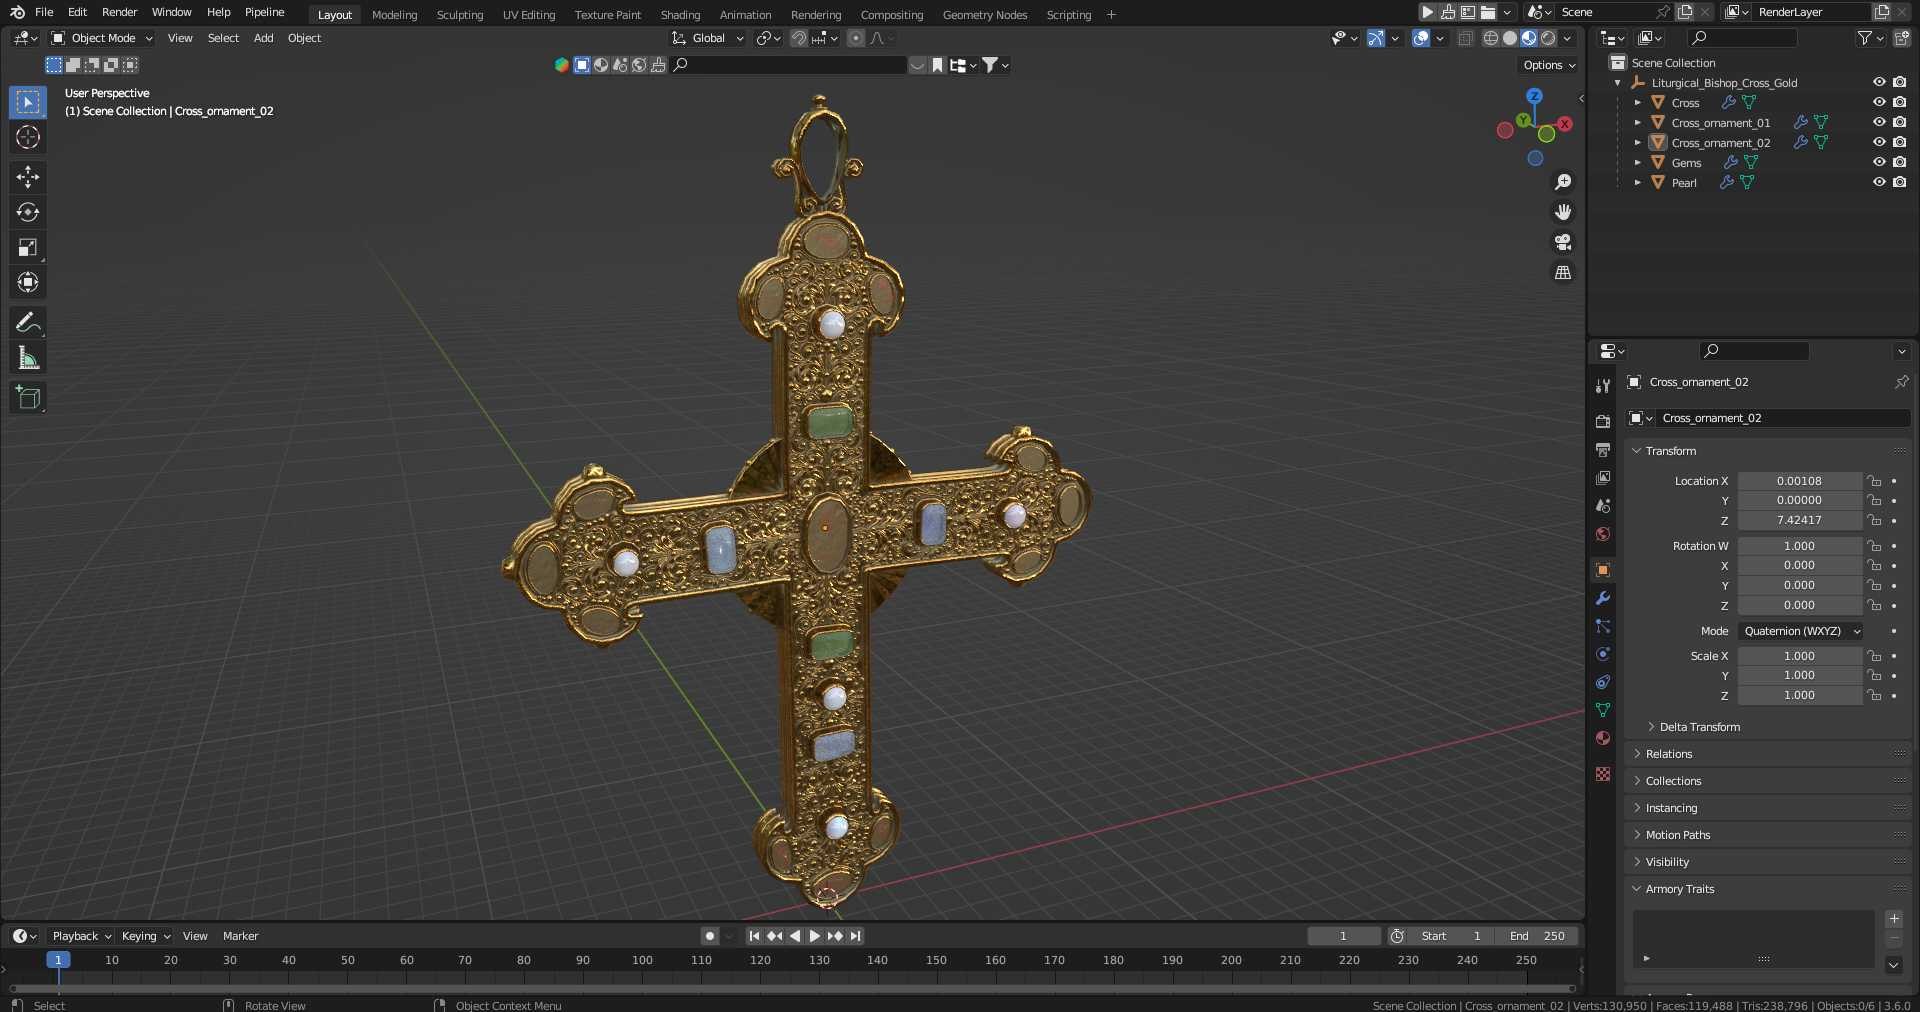This screenshot has width=1920, height=1012.
Task: Open the Render properties tab
Action: [x=1603, y=421]
